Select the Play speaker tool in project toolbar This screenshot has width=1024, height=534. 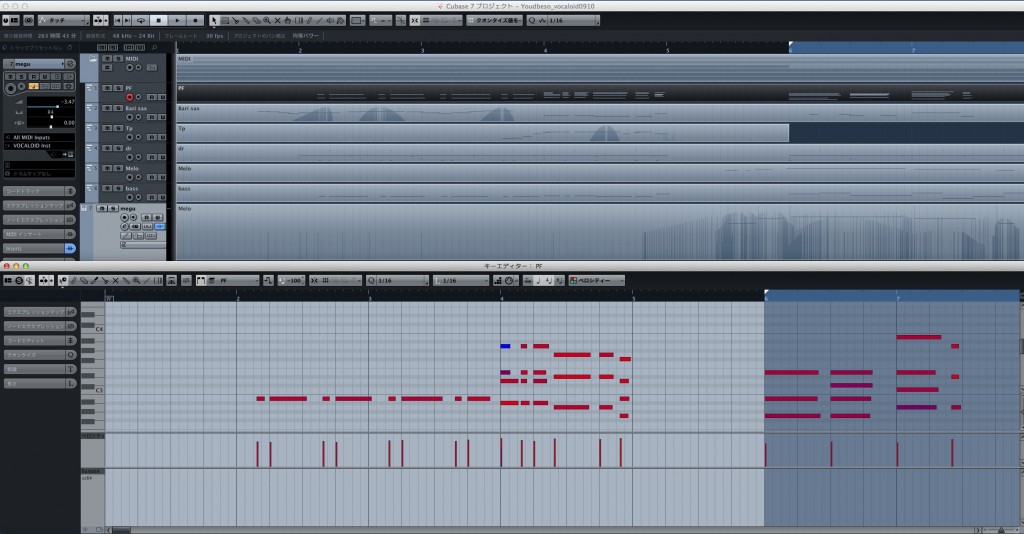click(x=330, y=20)
